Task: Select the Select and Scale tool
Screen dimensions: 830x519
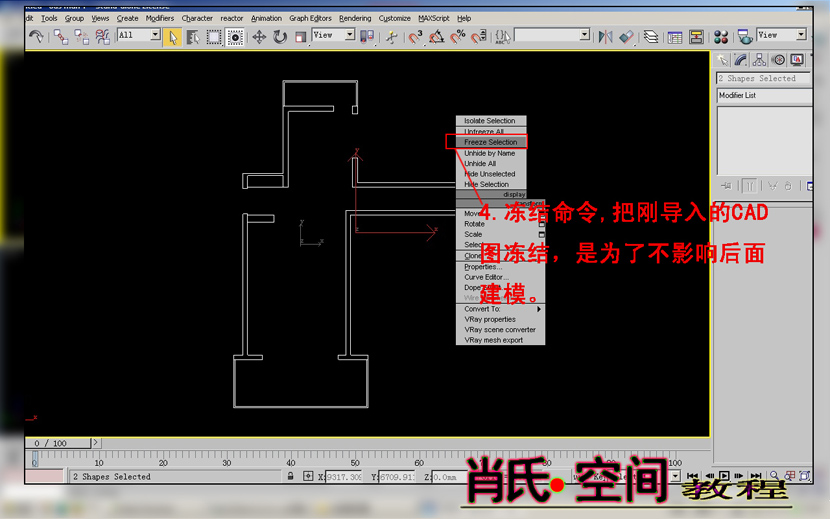Action: click(301, 37)
